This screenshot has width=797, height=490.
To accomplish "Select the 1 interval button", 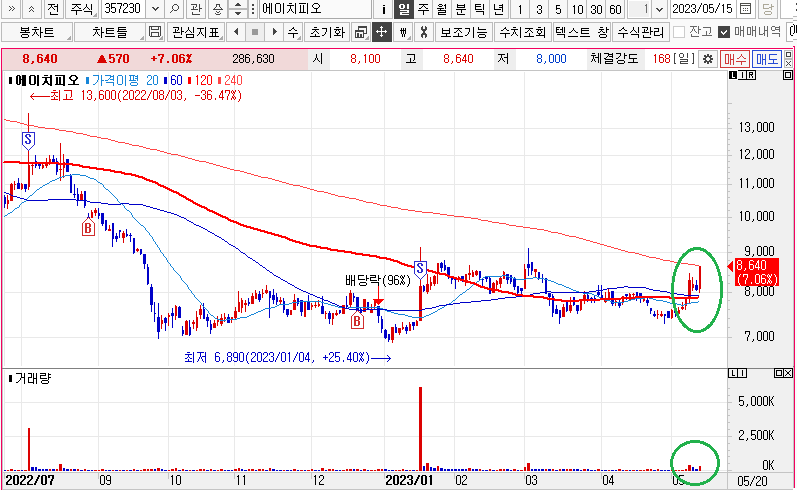I will [520, 9].
